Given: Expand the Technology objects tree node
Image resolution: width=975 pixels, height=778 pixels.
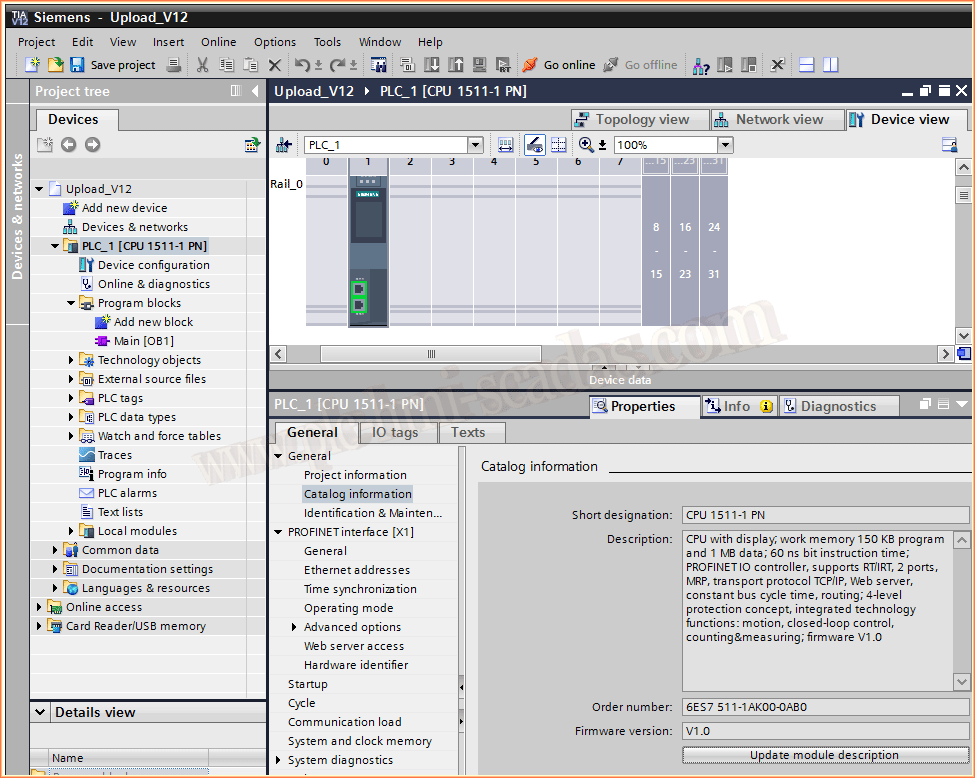Looking at the screenshot, I should point(71,360).
